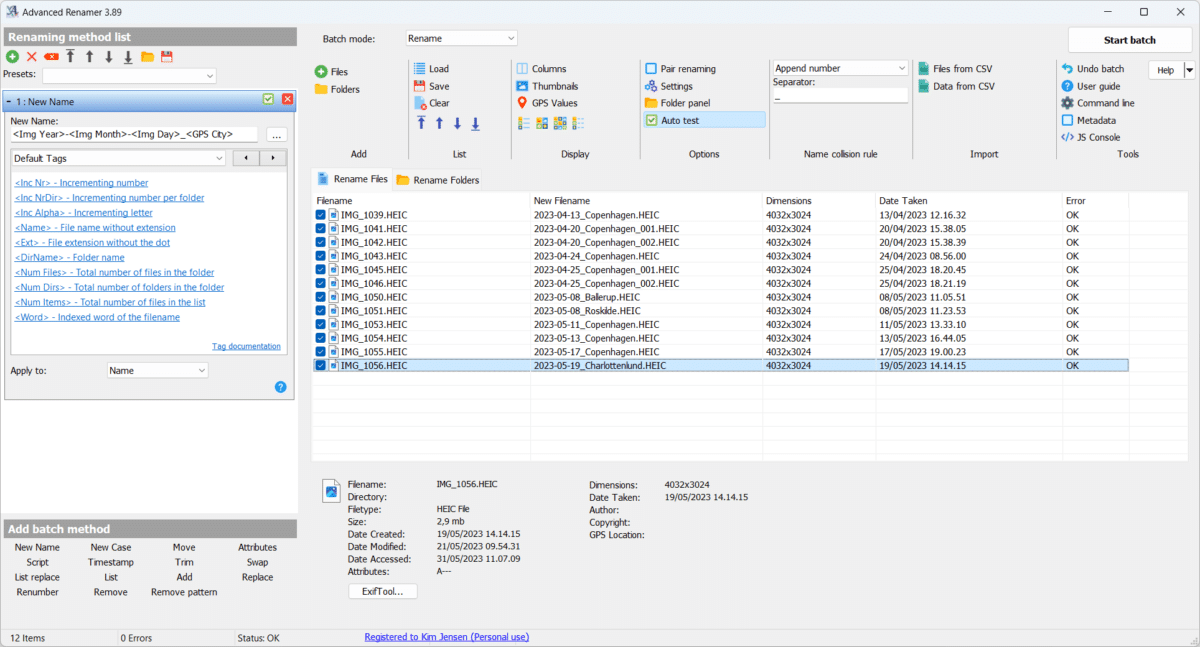The image size is (1200, 647).
Task: Uncheck IMG_1039.HEIC in the file list
Action: (x=320, y=214)
